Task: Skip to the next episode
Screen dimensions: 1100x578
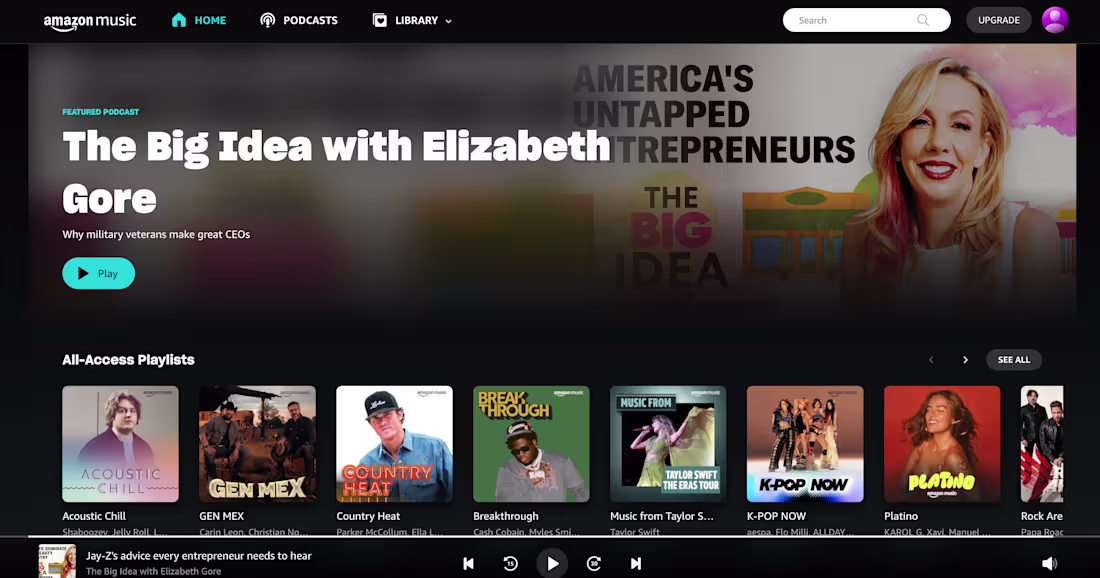Action: coord(635,563)
